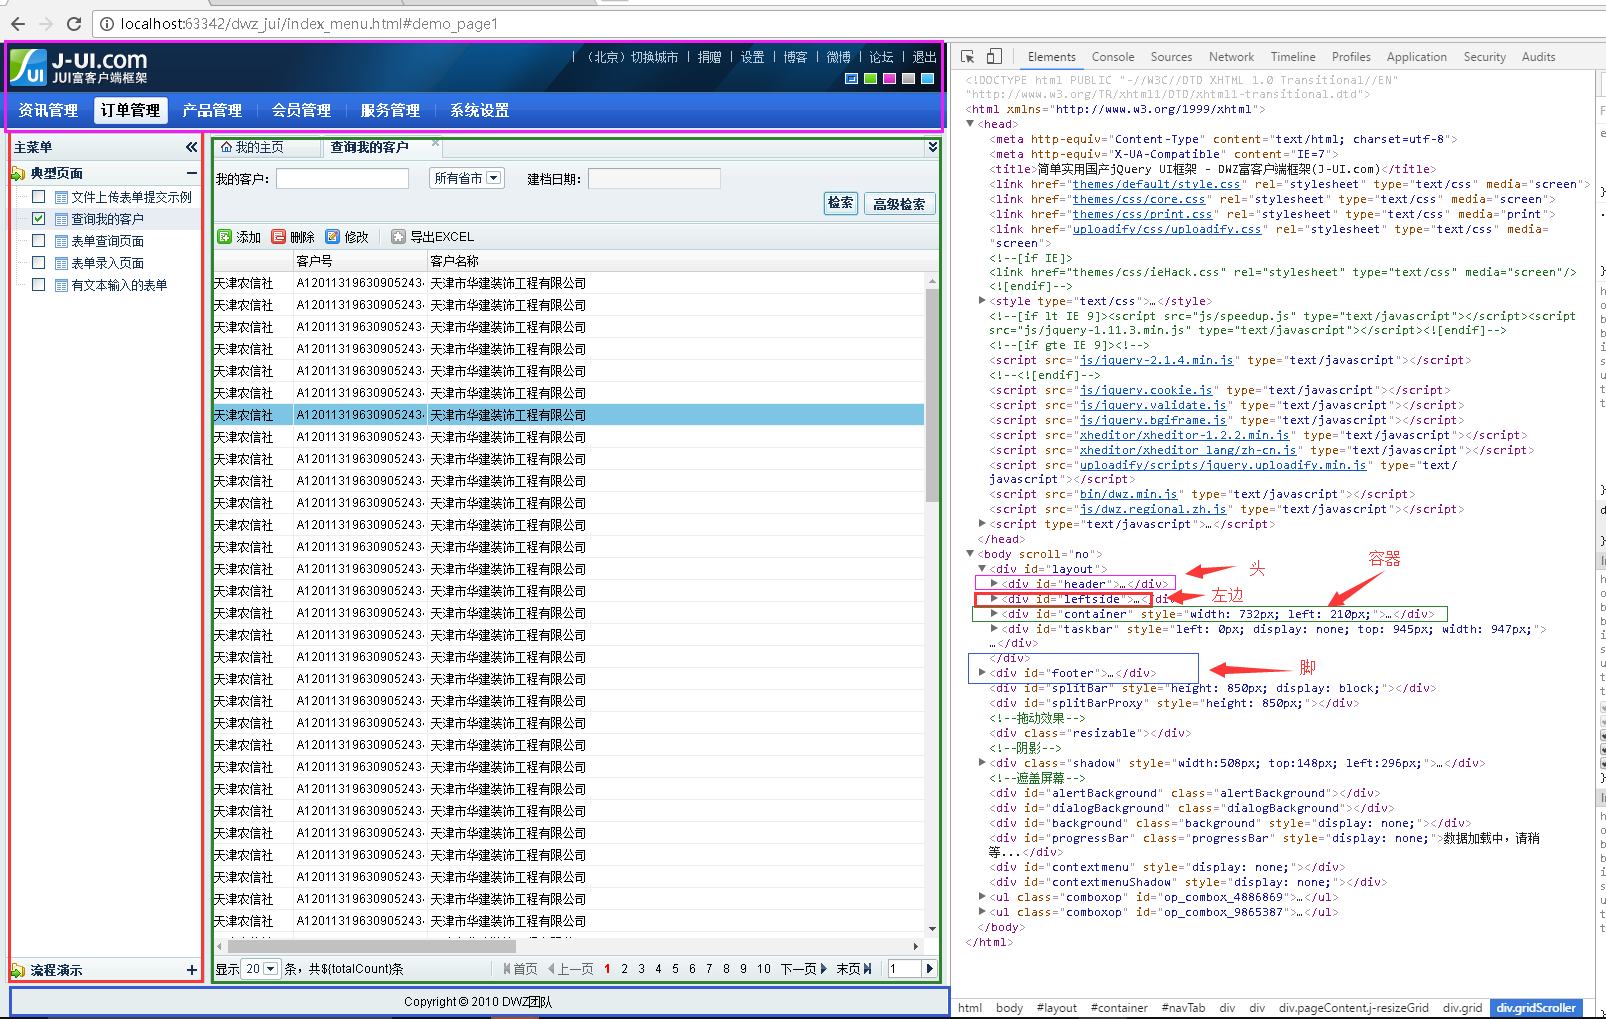Check the 表单录入页面 checkbox
1606x1019 pixels.
(39, 262)
